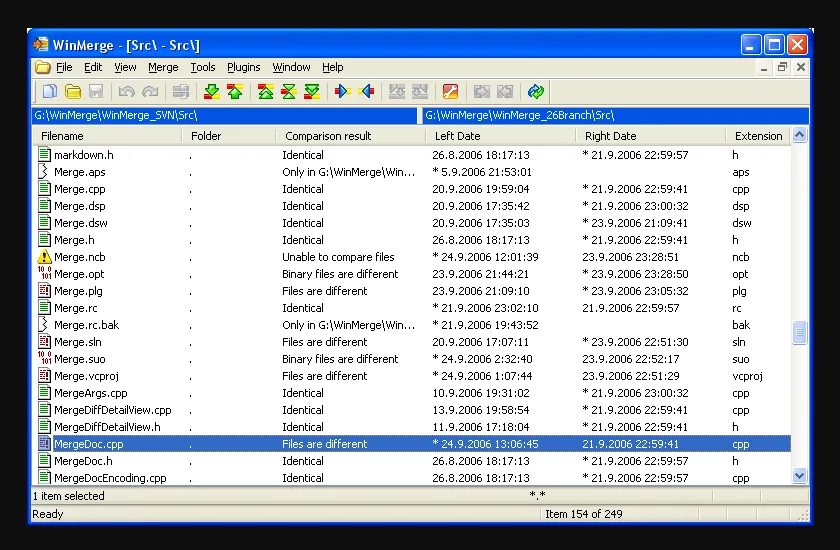This screenshot has height=550, width=840.
Task: Select the MergeDiffDetailView.cpp file
Action: (112, 410)
